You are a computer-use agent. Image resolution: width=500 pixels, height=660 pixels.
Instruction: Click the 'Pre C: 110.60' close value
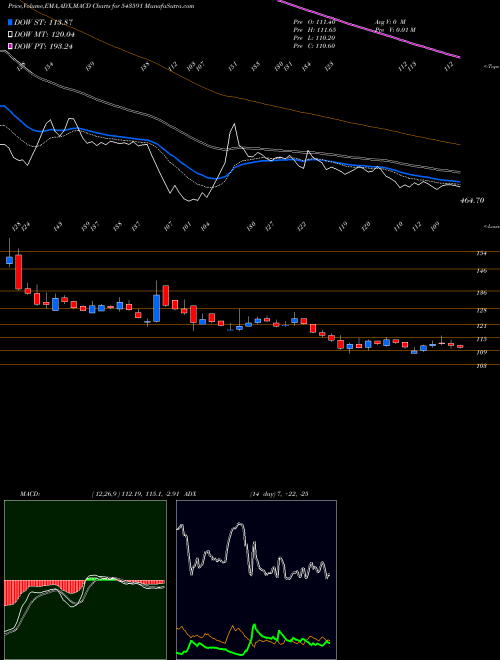pos(314,46)
